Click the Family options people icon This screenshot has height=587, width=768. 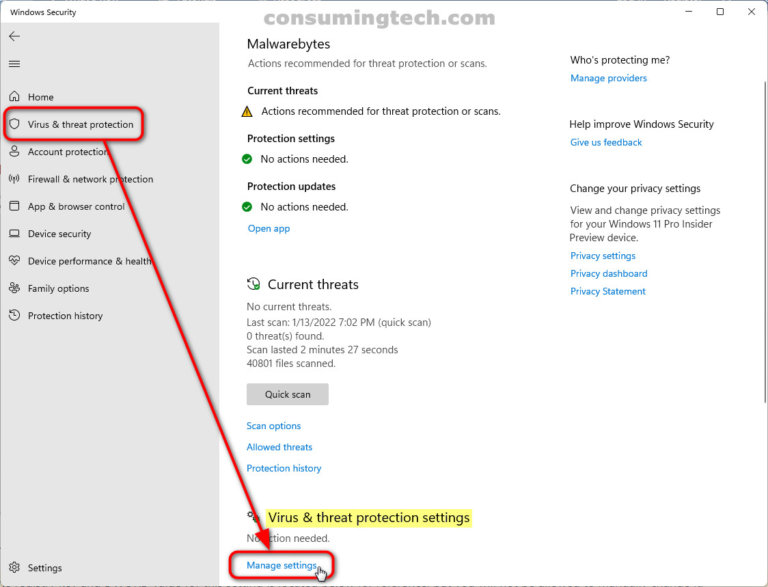tap(14, 288)
